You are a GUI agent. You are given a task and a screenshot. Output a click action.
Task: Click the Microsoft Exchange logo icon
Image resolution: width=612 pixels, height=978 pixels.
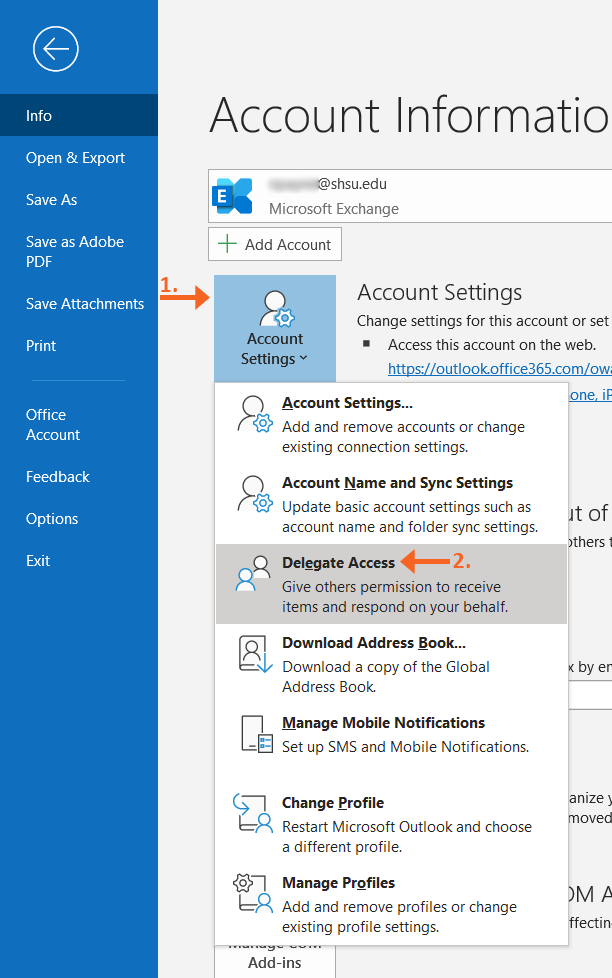[232, 196]
